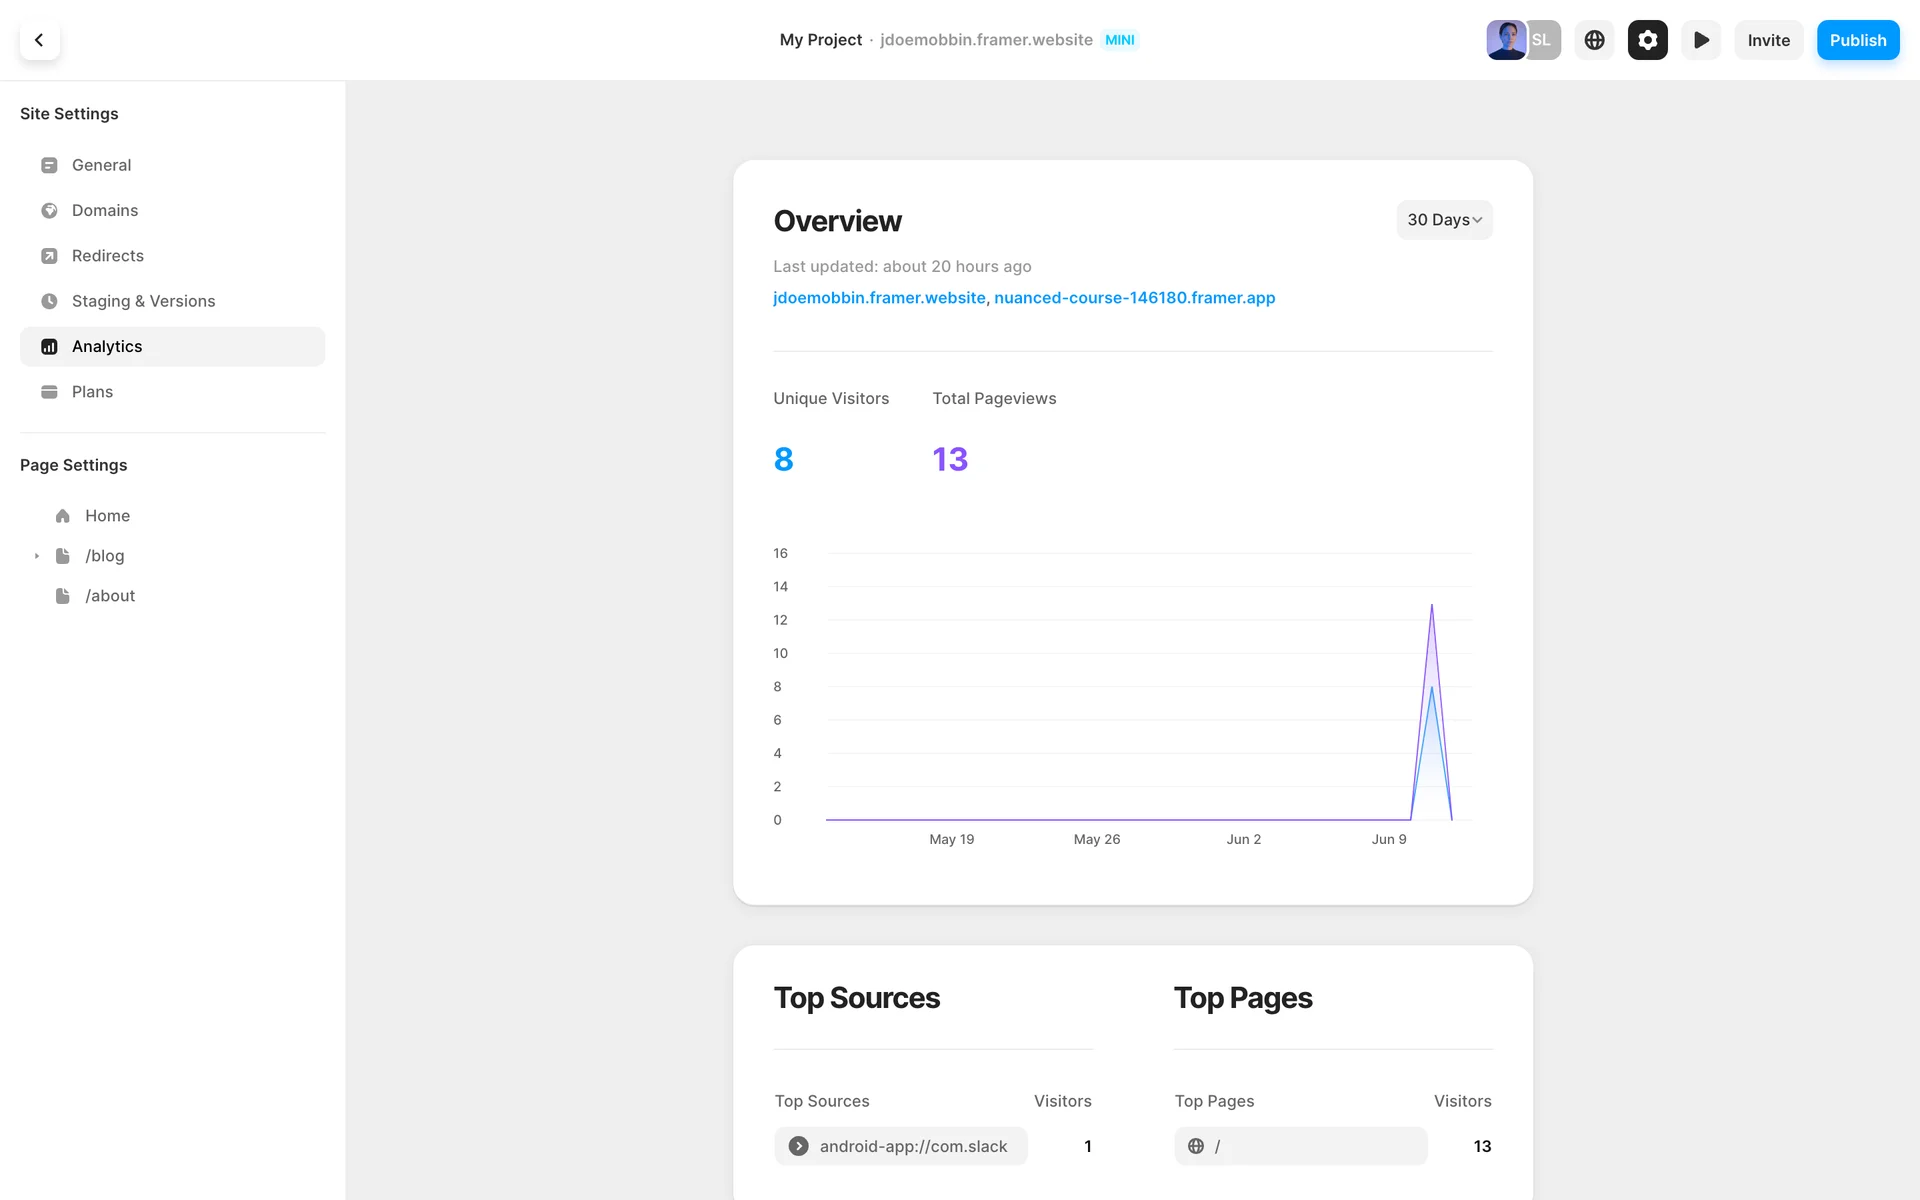Open the 30 Days range dropdown

click(1444, 220)
